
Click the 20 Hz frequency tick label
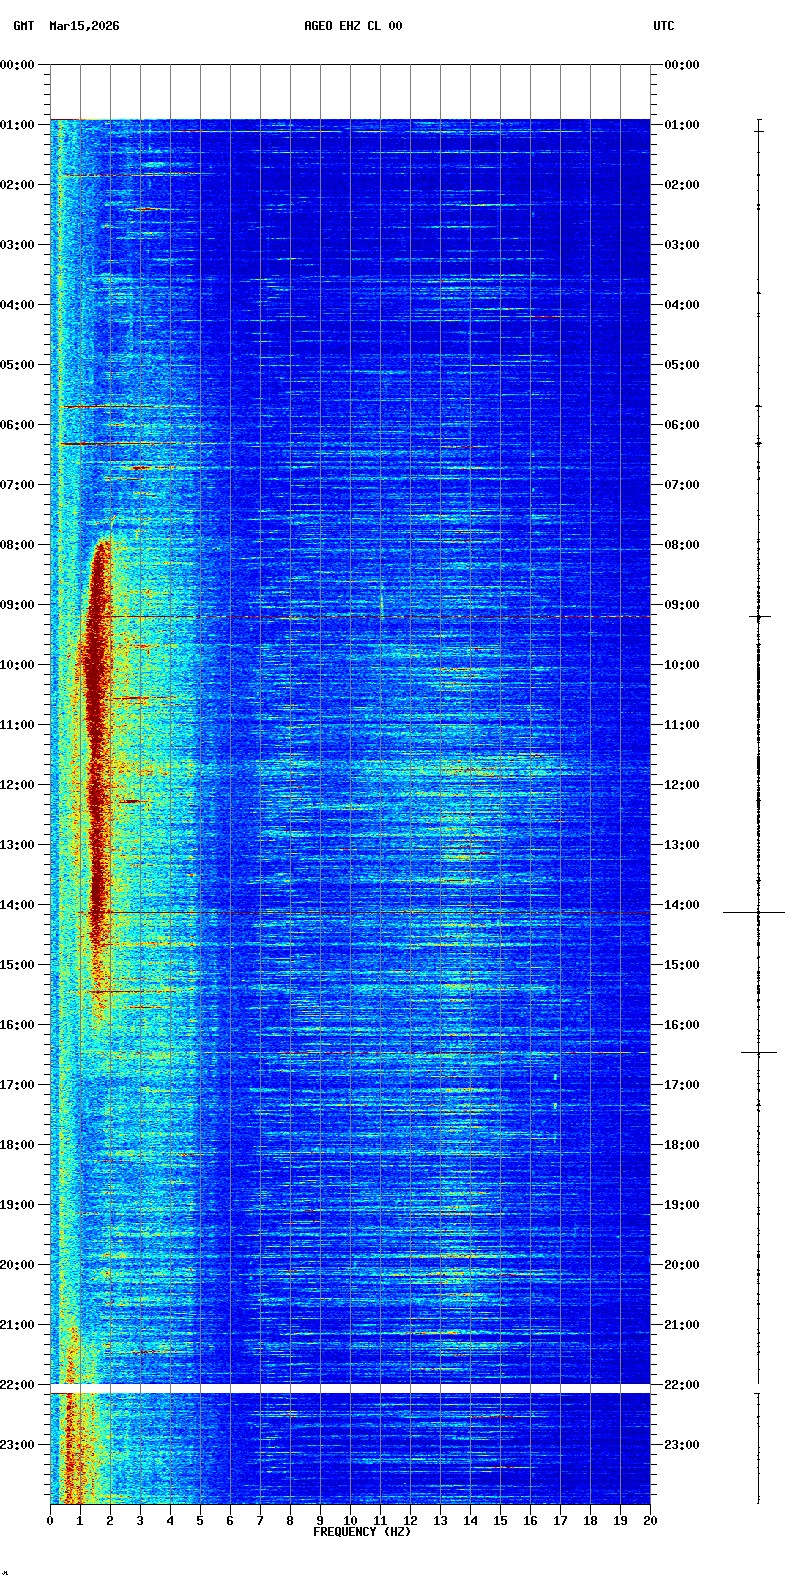pos(650,1520)
